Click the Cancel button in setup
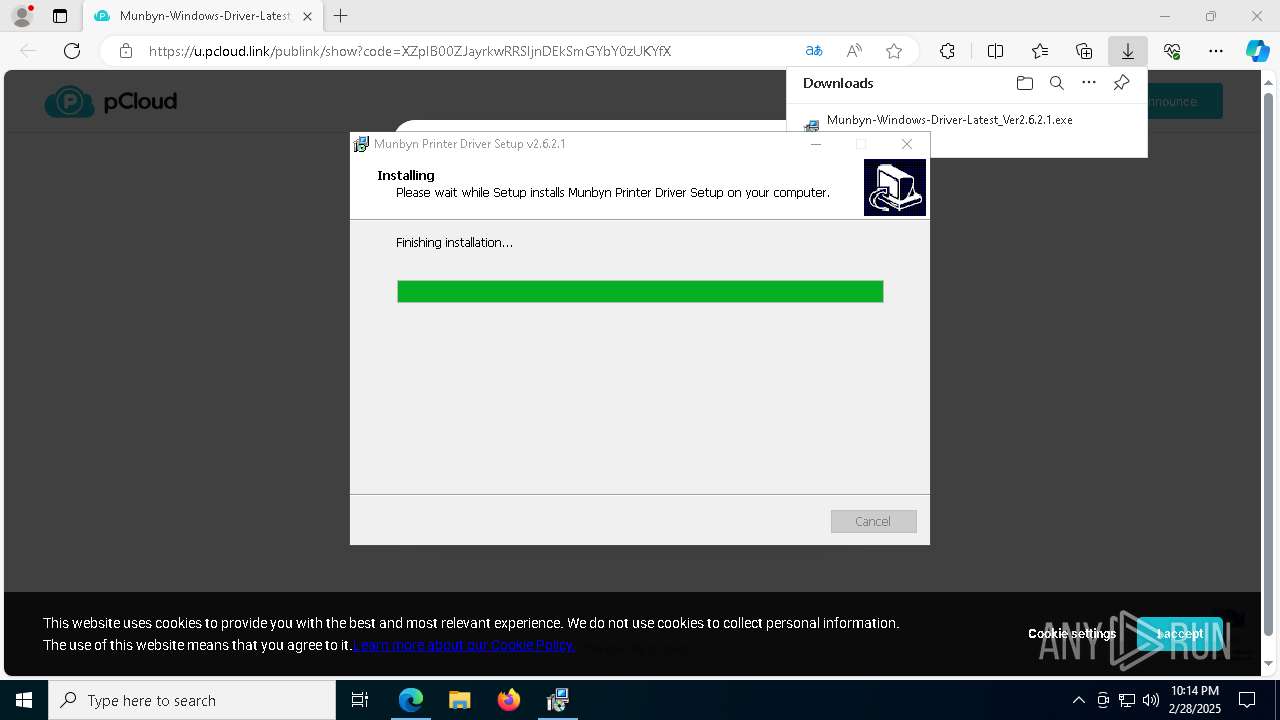This screenshot has height=720, width=1280. click(x=873, y=521)
